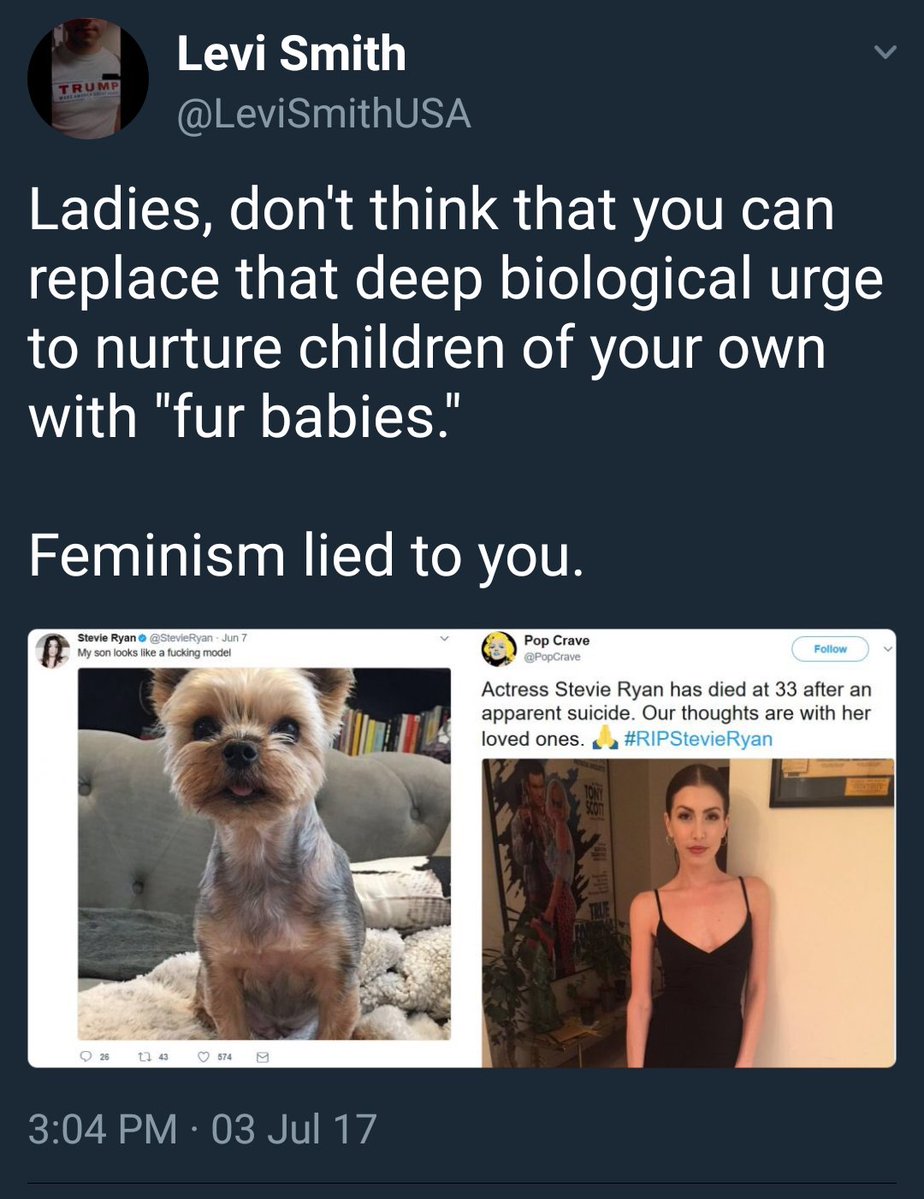
Task: Click the heart like icon showing 574
Action: 203,1057
